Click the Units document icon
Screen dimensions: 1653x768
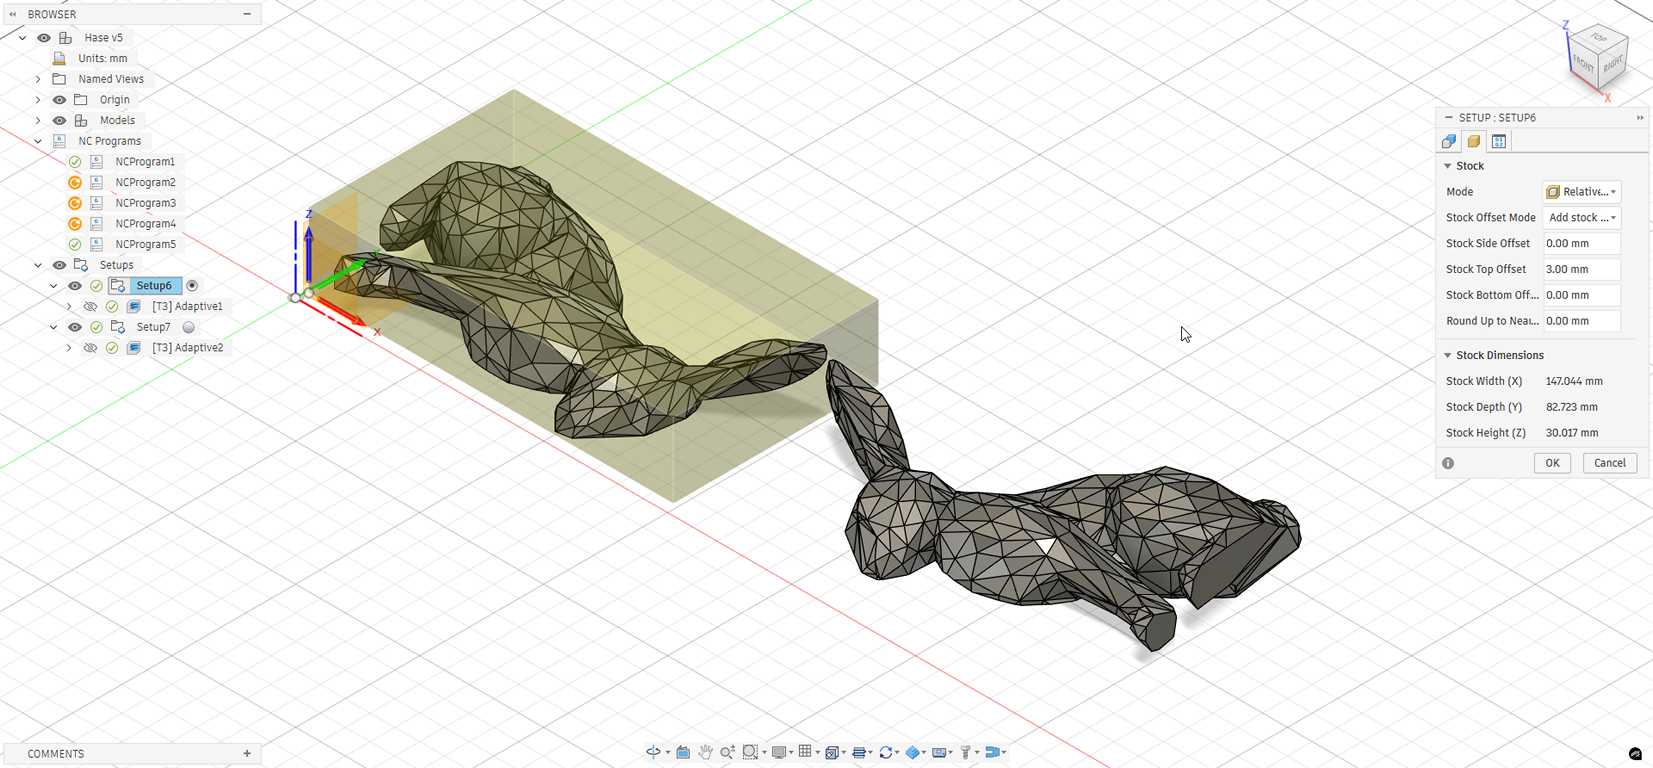point(59,58)
